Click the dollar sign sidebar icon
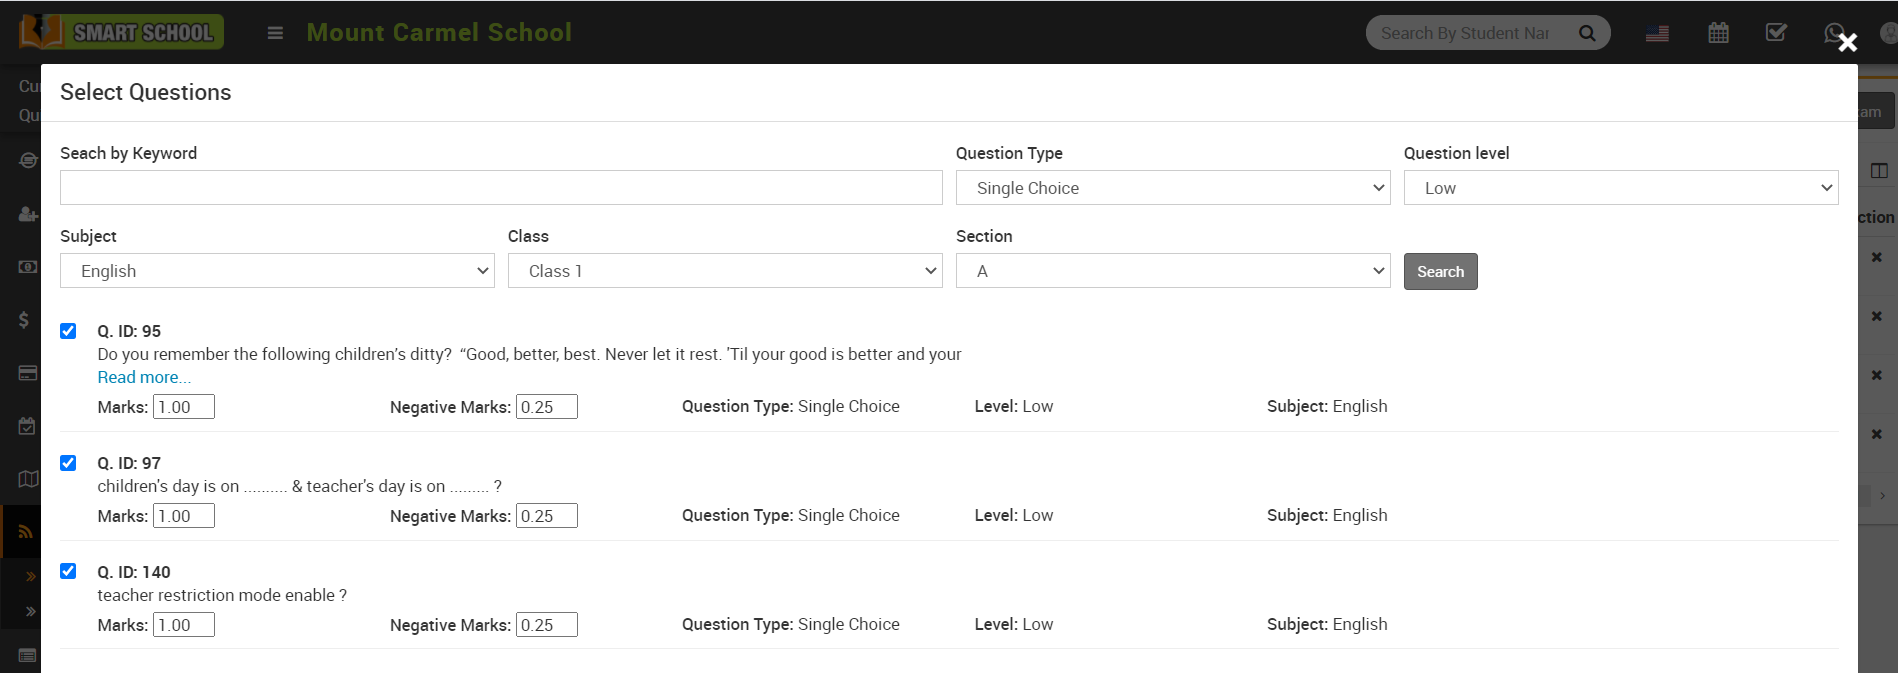Screen dimensions: 1898x673 pos(24,320)
